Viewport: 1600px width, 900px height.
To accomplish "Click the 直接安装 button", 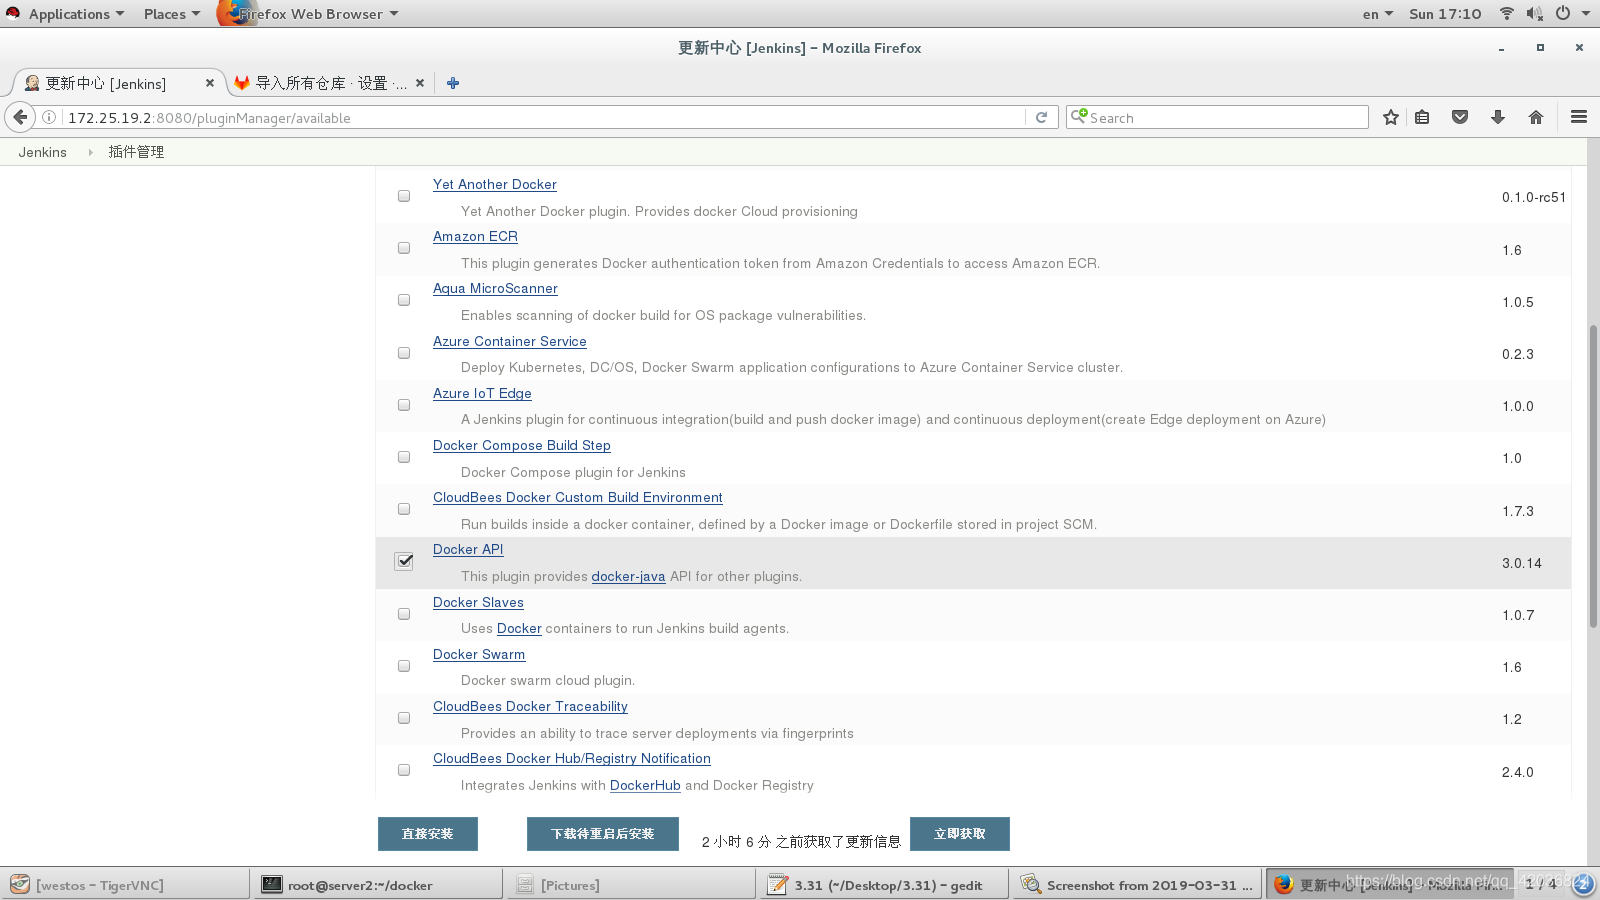I will pos(428,834).
